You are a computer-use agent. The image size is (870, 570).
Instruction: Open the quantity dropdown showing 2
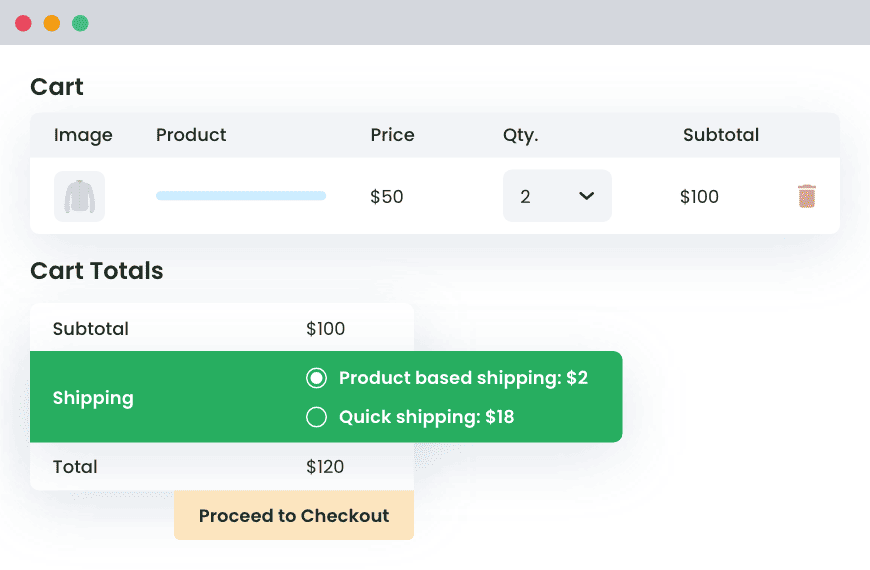tap(556, 196)
